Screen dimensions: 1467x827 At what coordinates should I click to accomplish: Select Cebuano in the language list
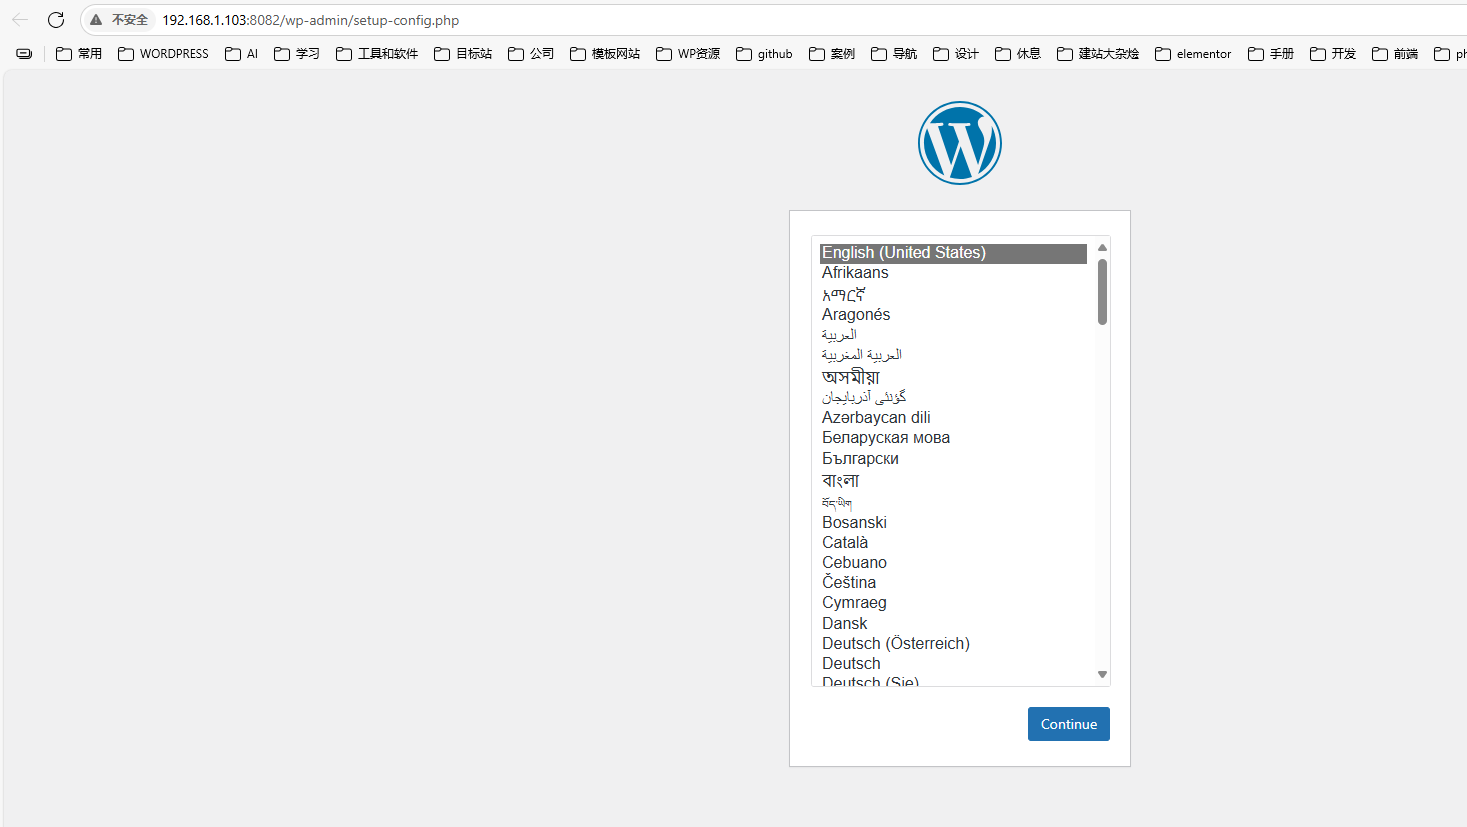point(953,562)
